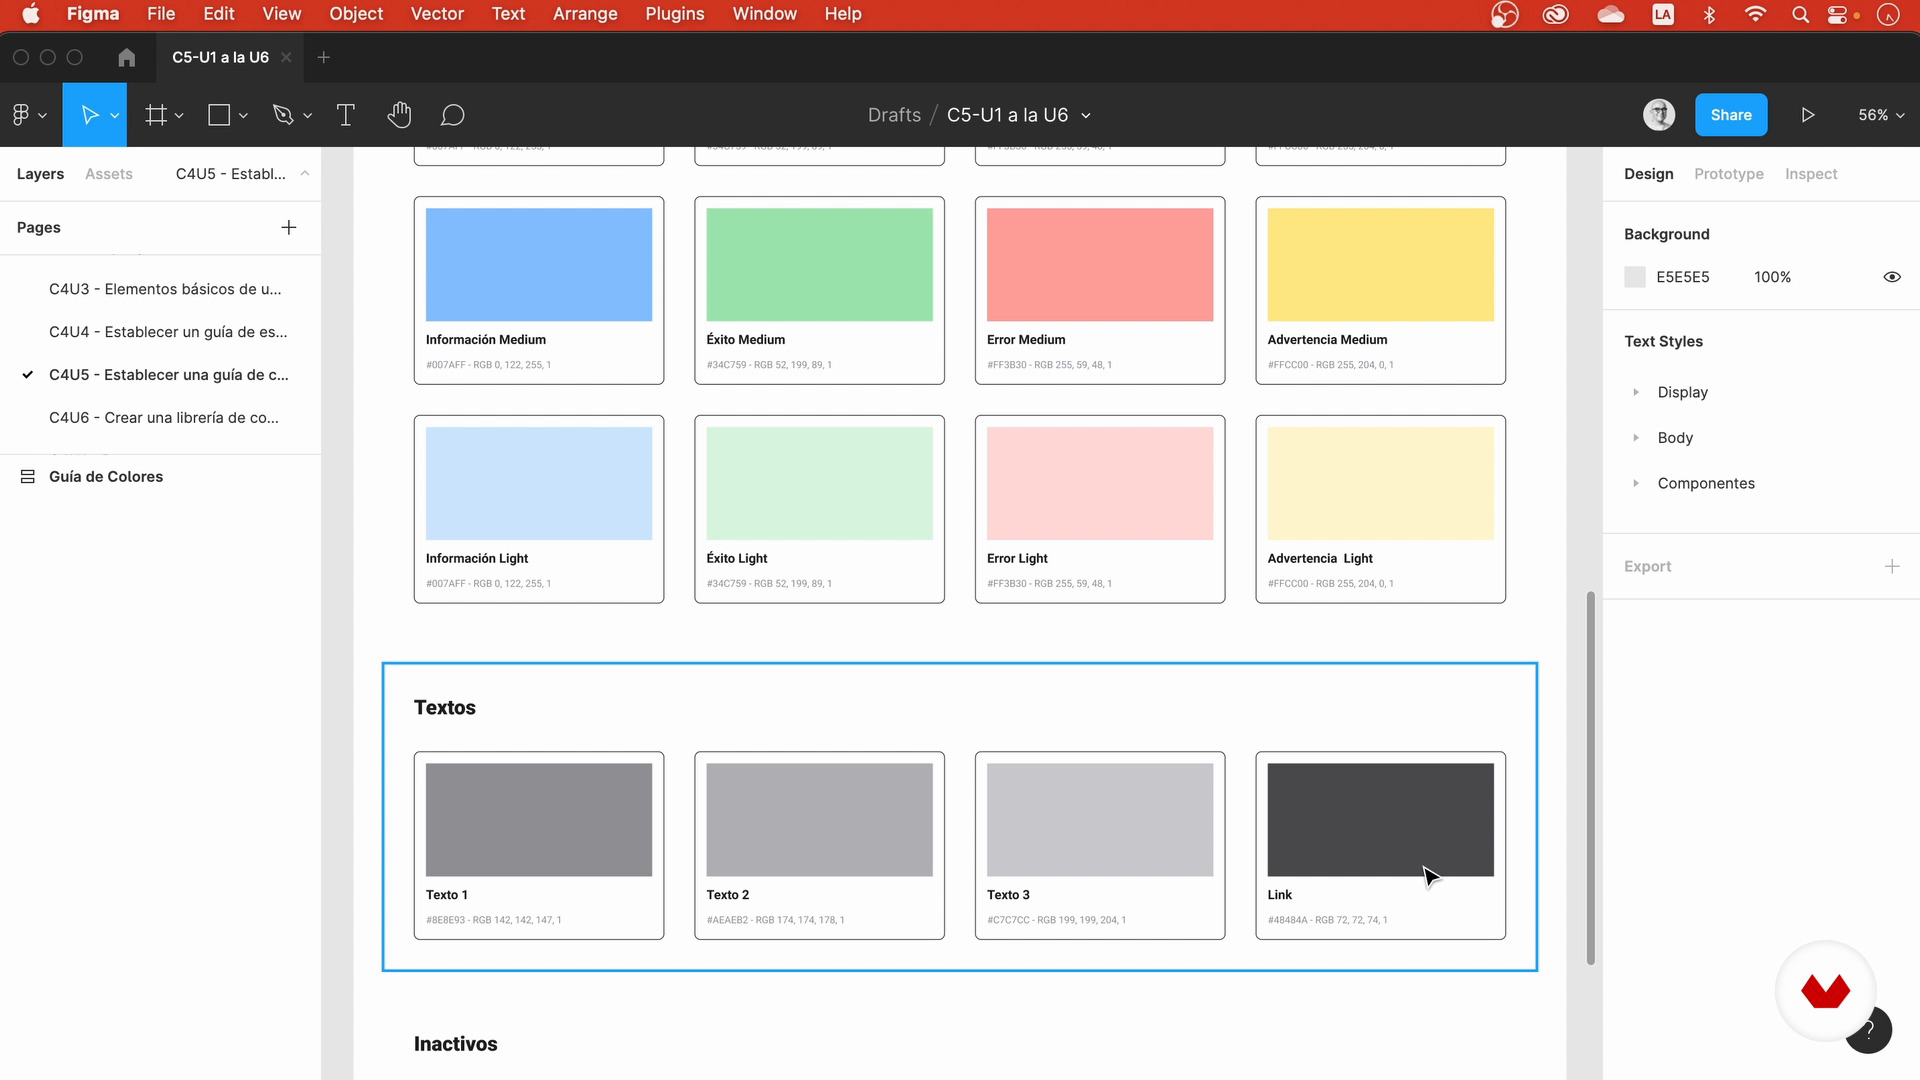Click the blue Share button

[1730, 115]
